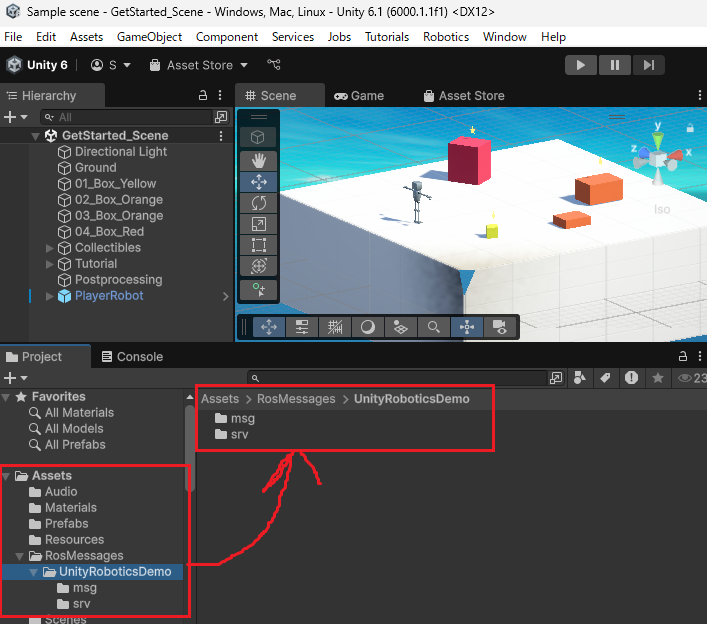Expand the PlayerRobot prefab
Screen dimensions: 707x624
[x=50, y=296]
